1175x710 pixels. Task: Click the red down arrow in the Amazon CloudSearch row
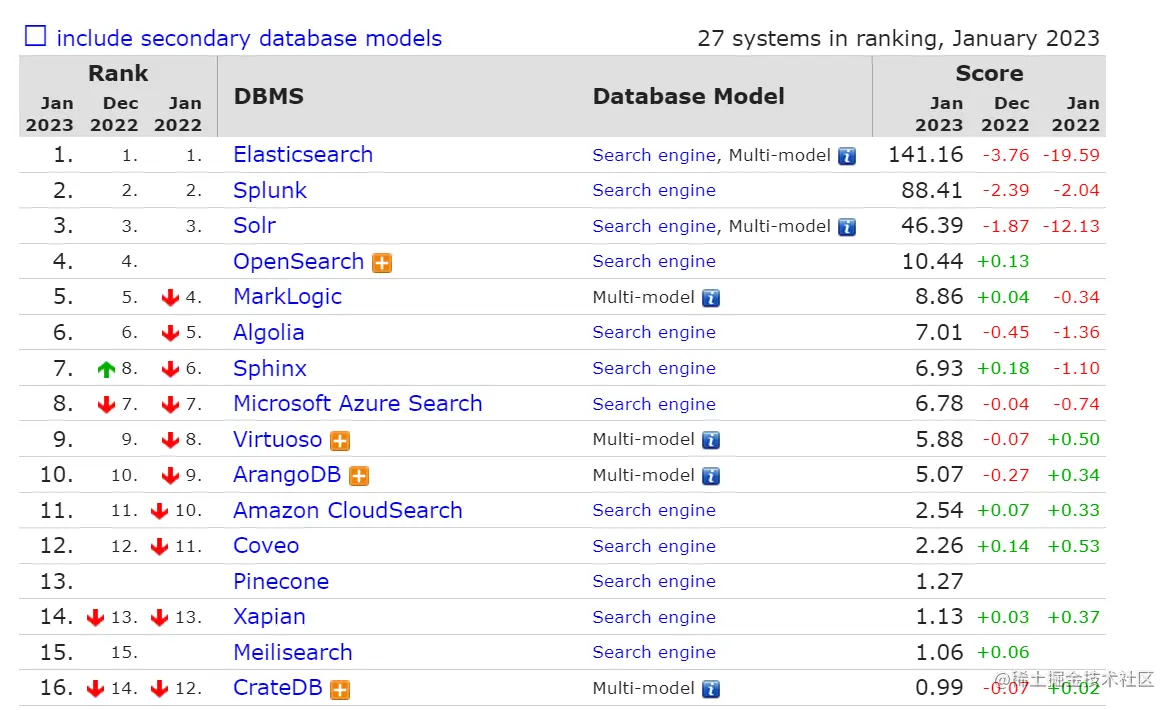coord(159,511)
